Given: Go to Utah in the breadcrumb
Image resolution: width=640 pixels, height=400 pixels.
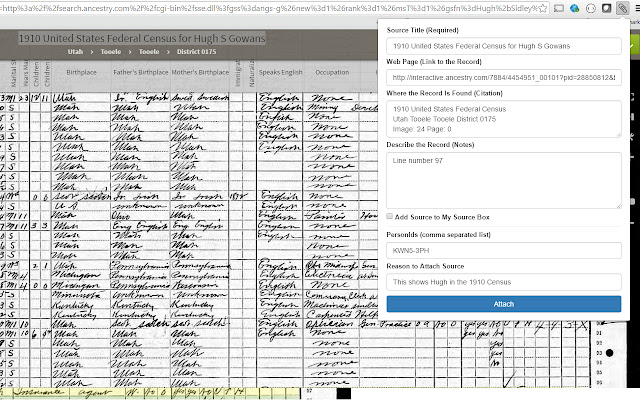Looking at the screenshot, I should click(x=75, y=52).
